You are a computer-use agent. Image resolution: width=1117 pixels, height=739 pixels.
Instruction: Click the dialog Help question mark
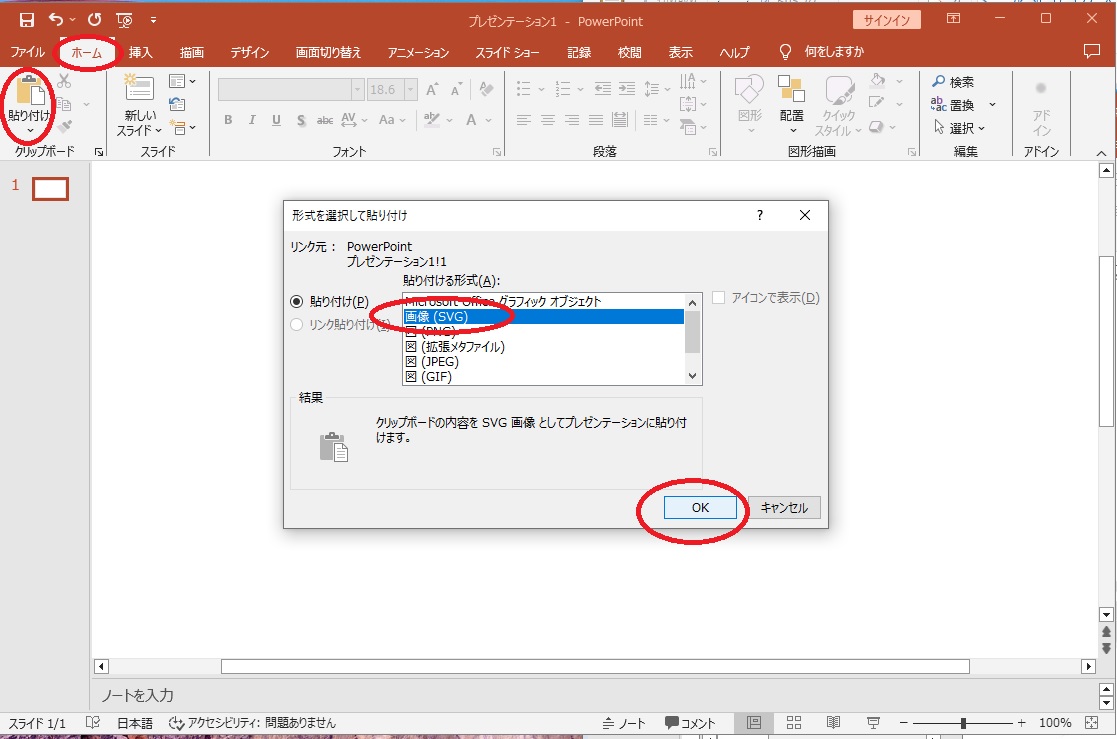coord(760,215)
